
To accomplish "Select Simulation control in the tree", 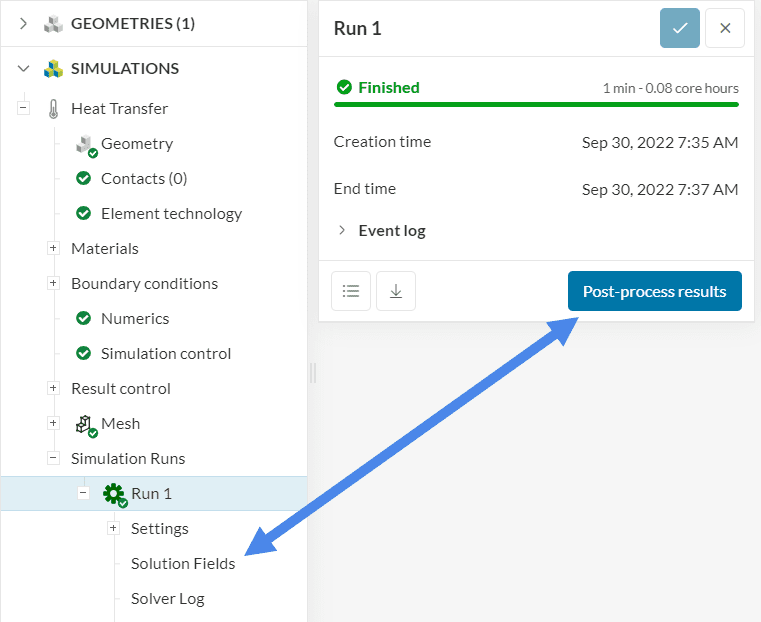I will pyautogui.click(x=165, y=354).
